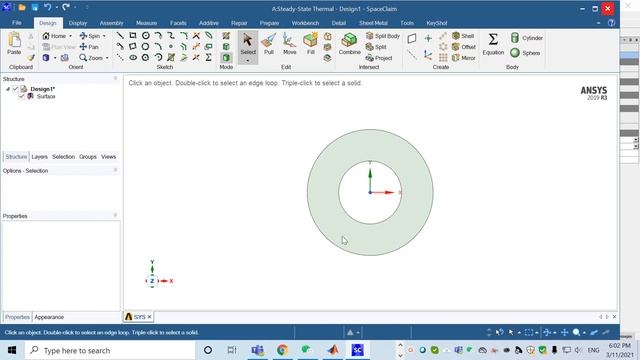The width and height of the screenshot is (640, 360).
Task: Select the Surface item in Structure tree
Action: tap(46, 96)
